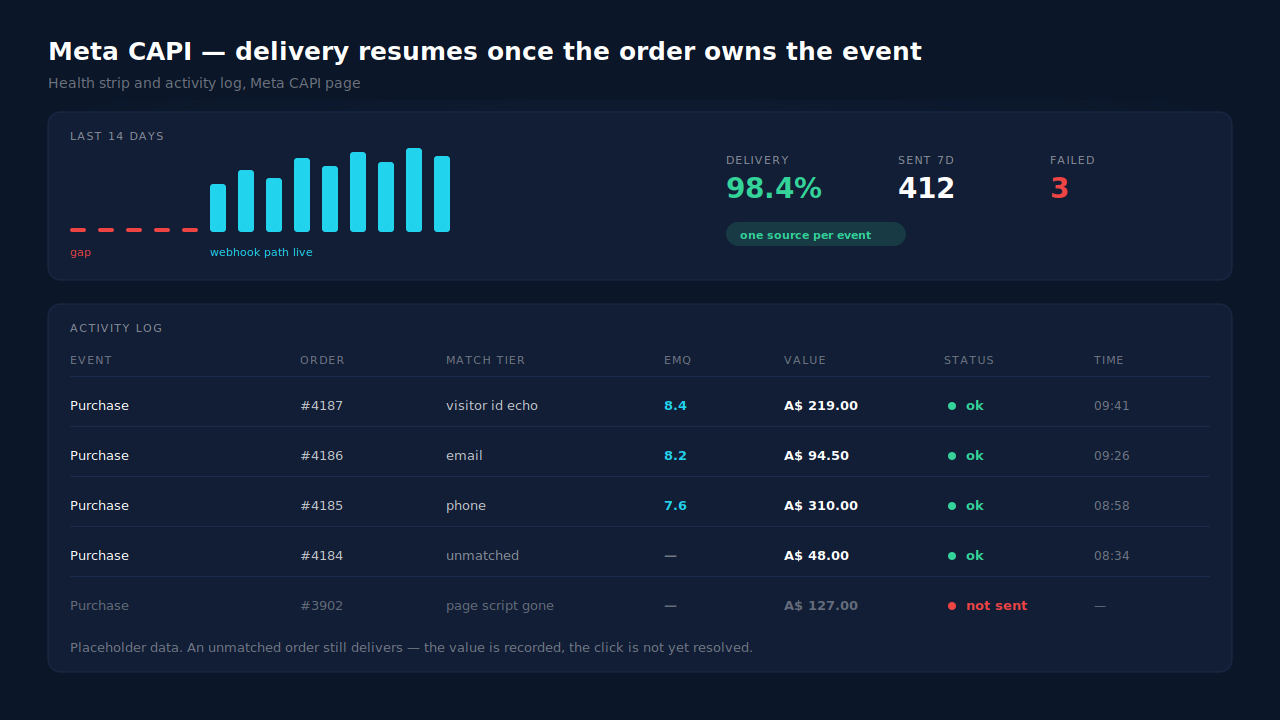The image size is (1280, 720).
Task: Click the value A$ 127.00
Action: (x=821, y=605)
